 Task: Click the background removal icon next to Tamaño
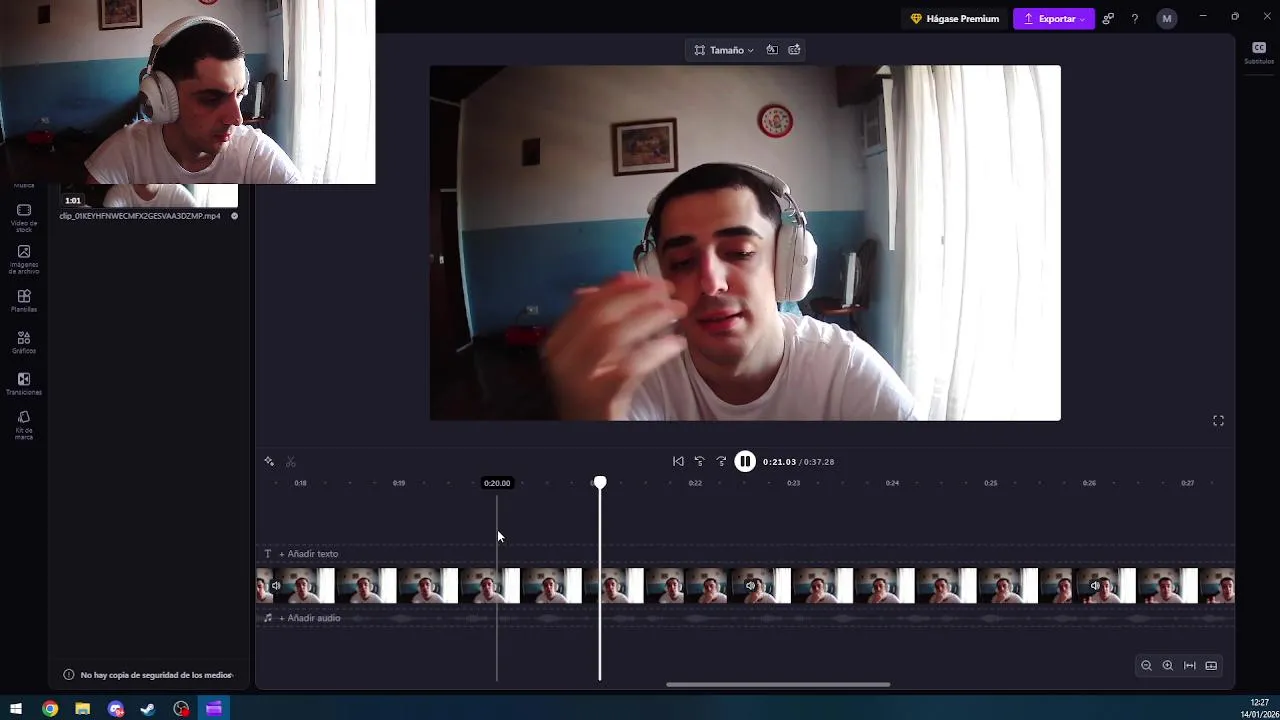[772, 50]
